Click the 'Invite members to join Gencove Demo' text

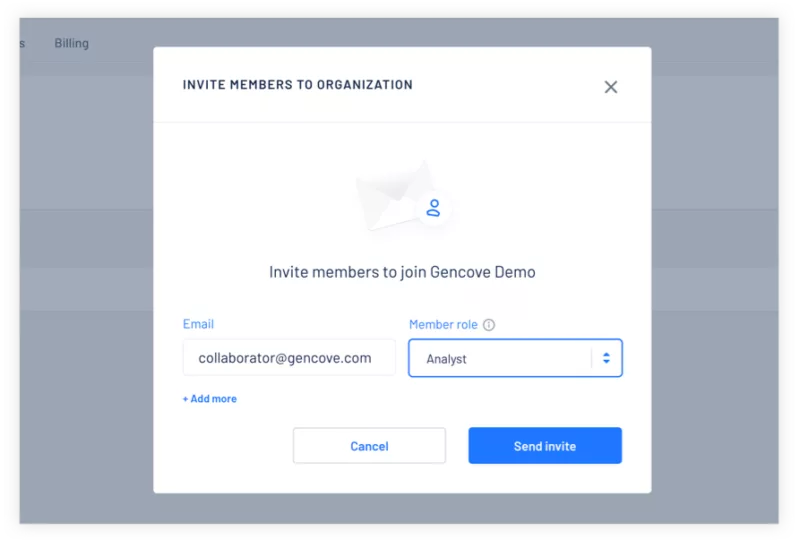tap(402, 272)
